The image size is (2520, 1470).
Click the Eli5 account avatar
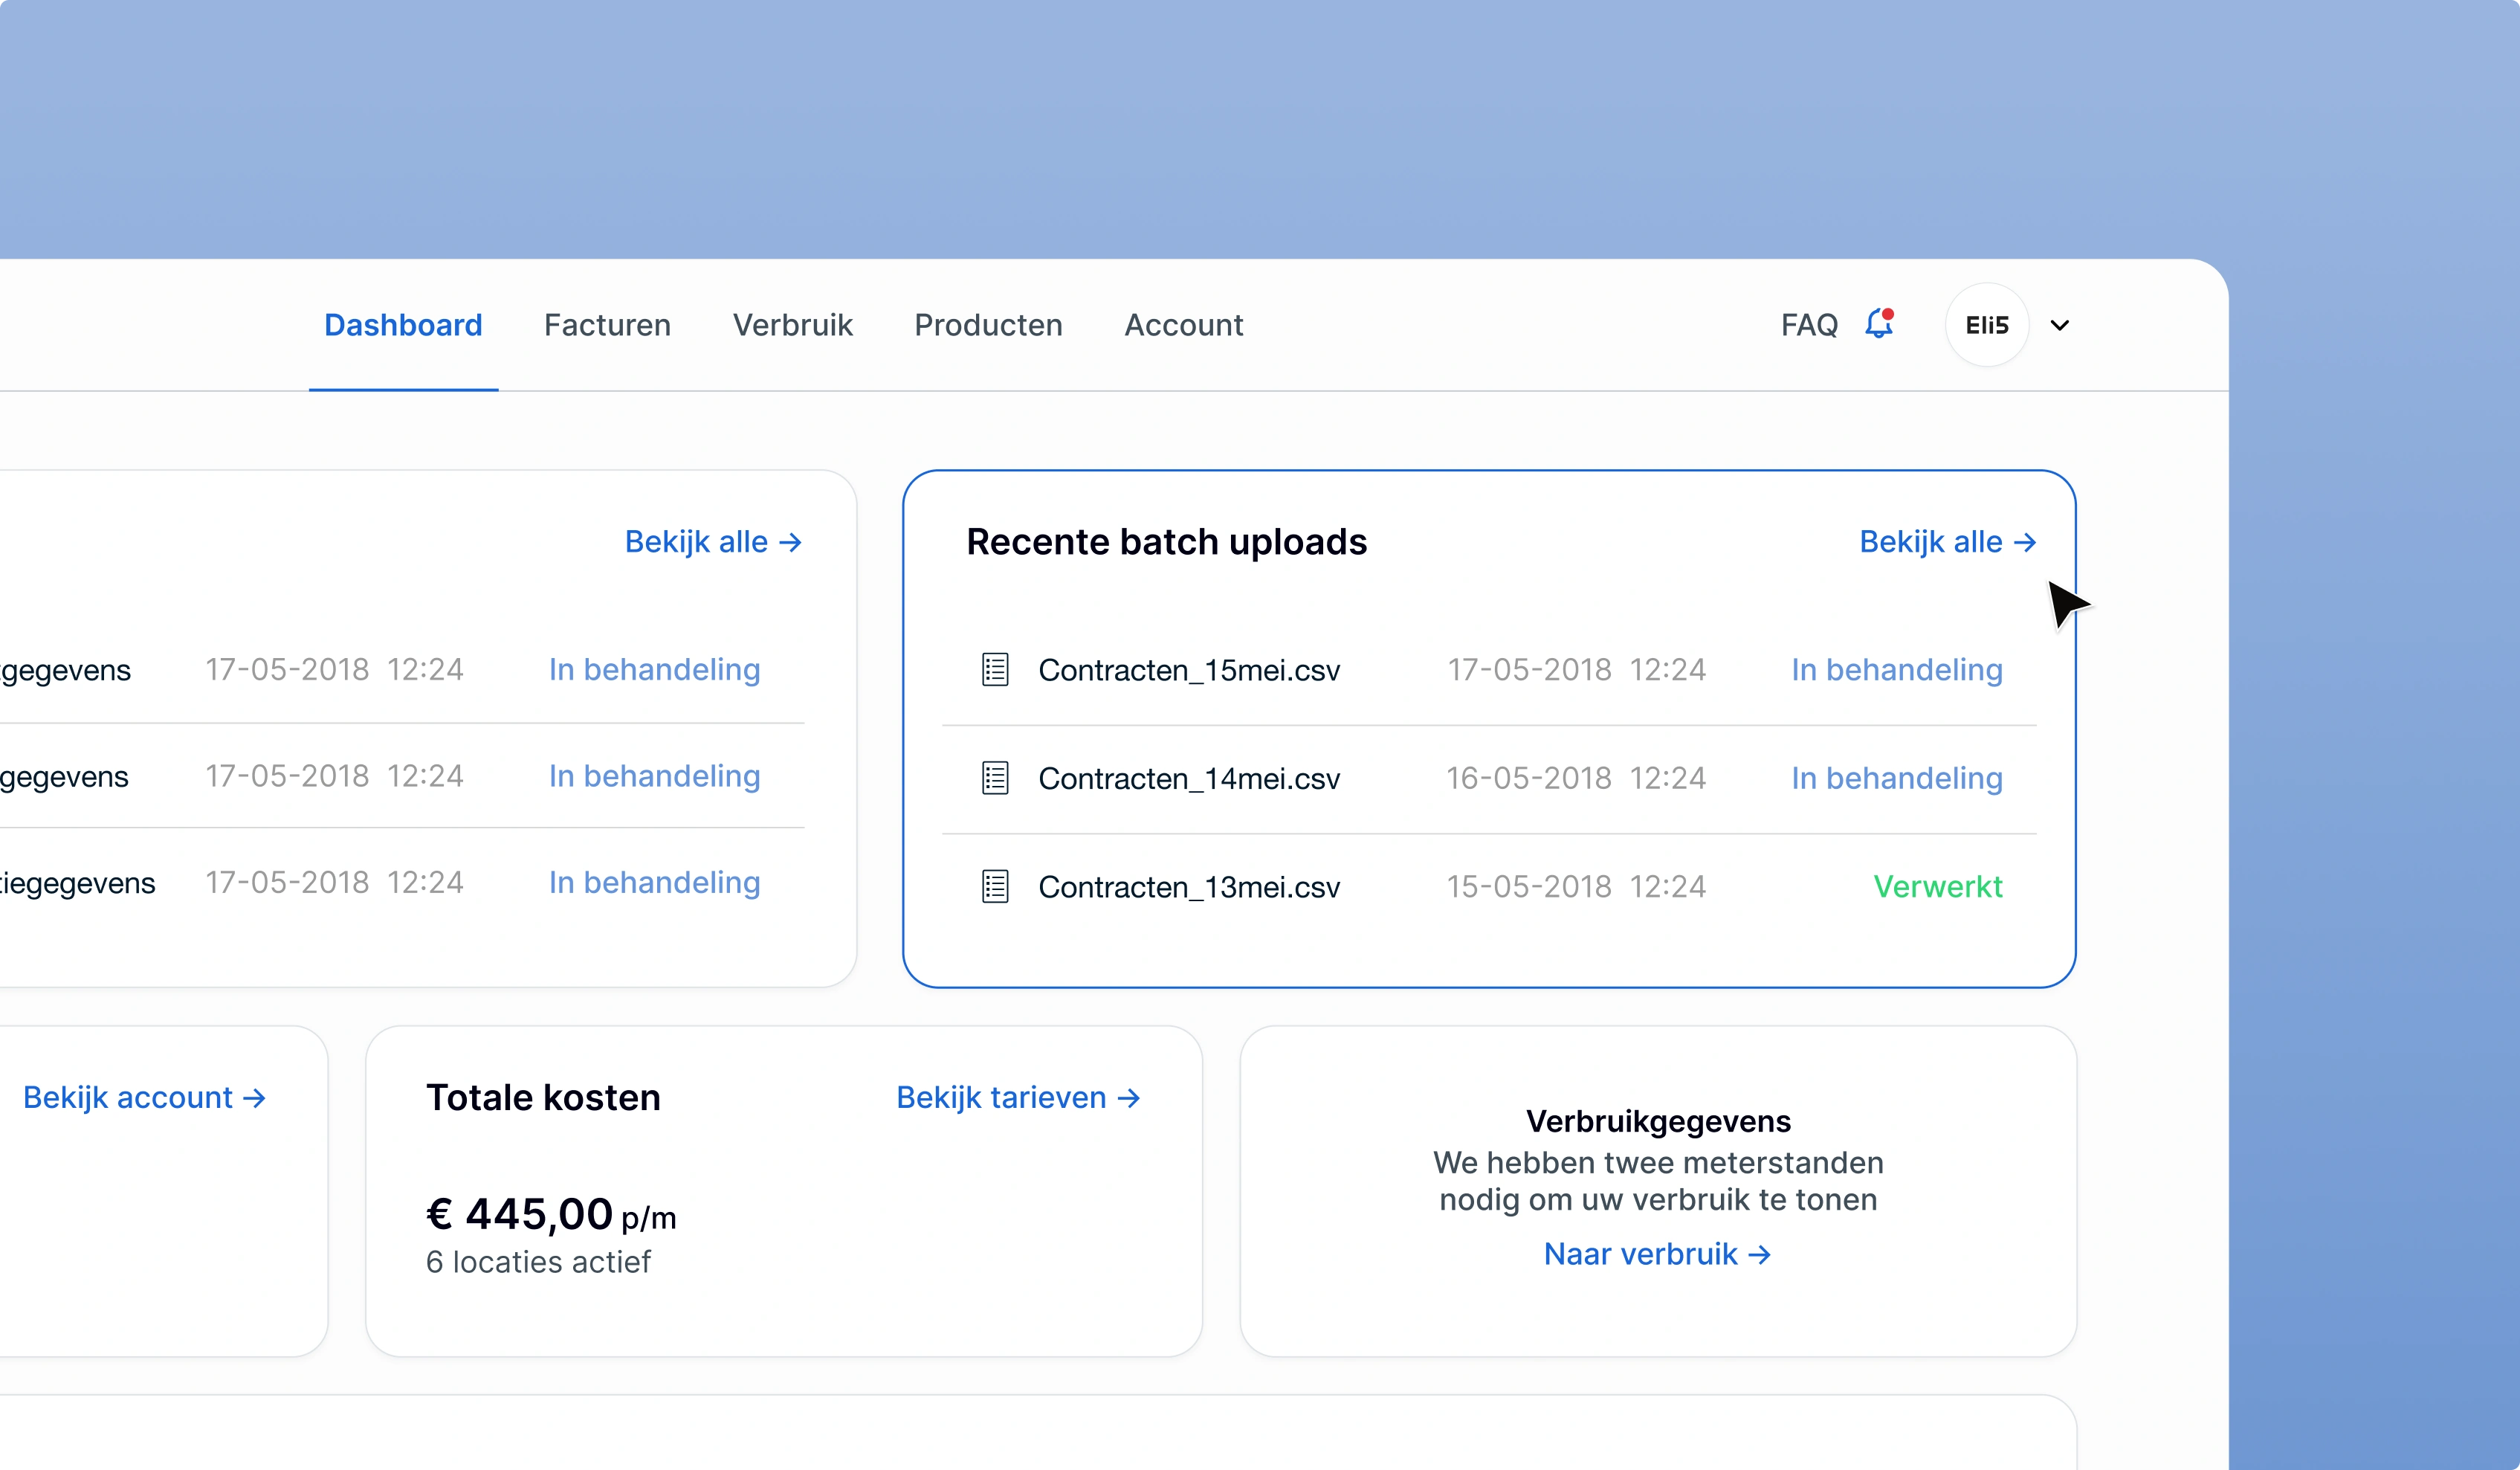pyautogui.click(x=1986, y=325)
